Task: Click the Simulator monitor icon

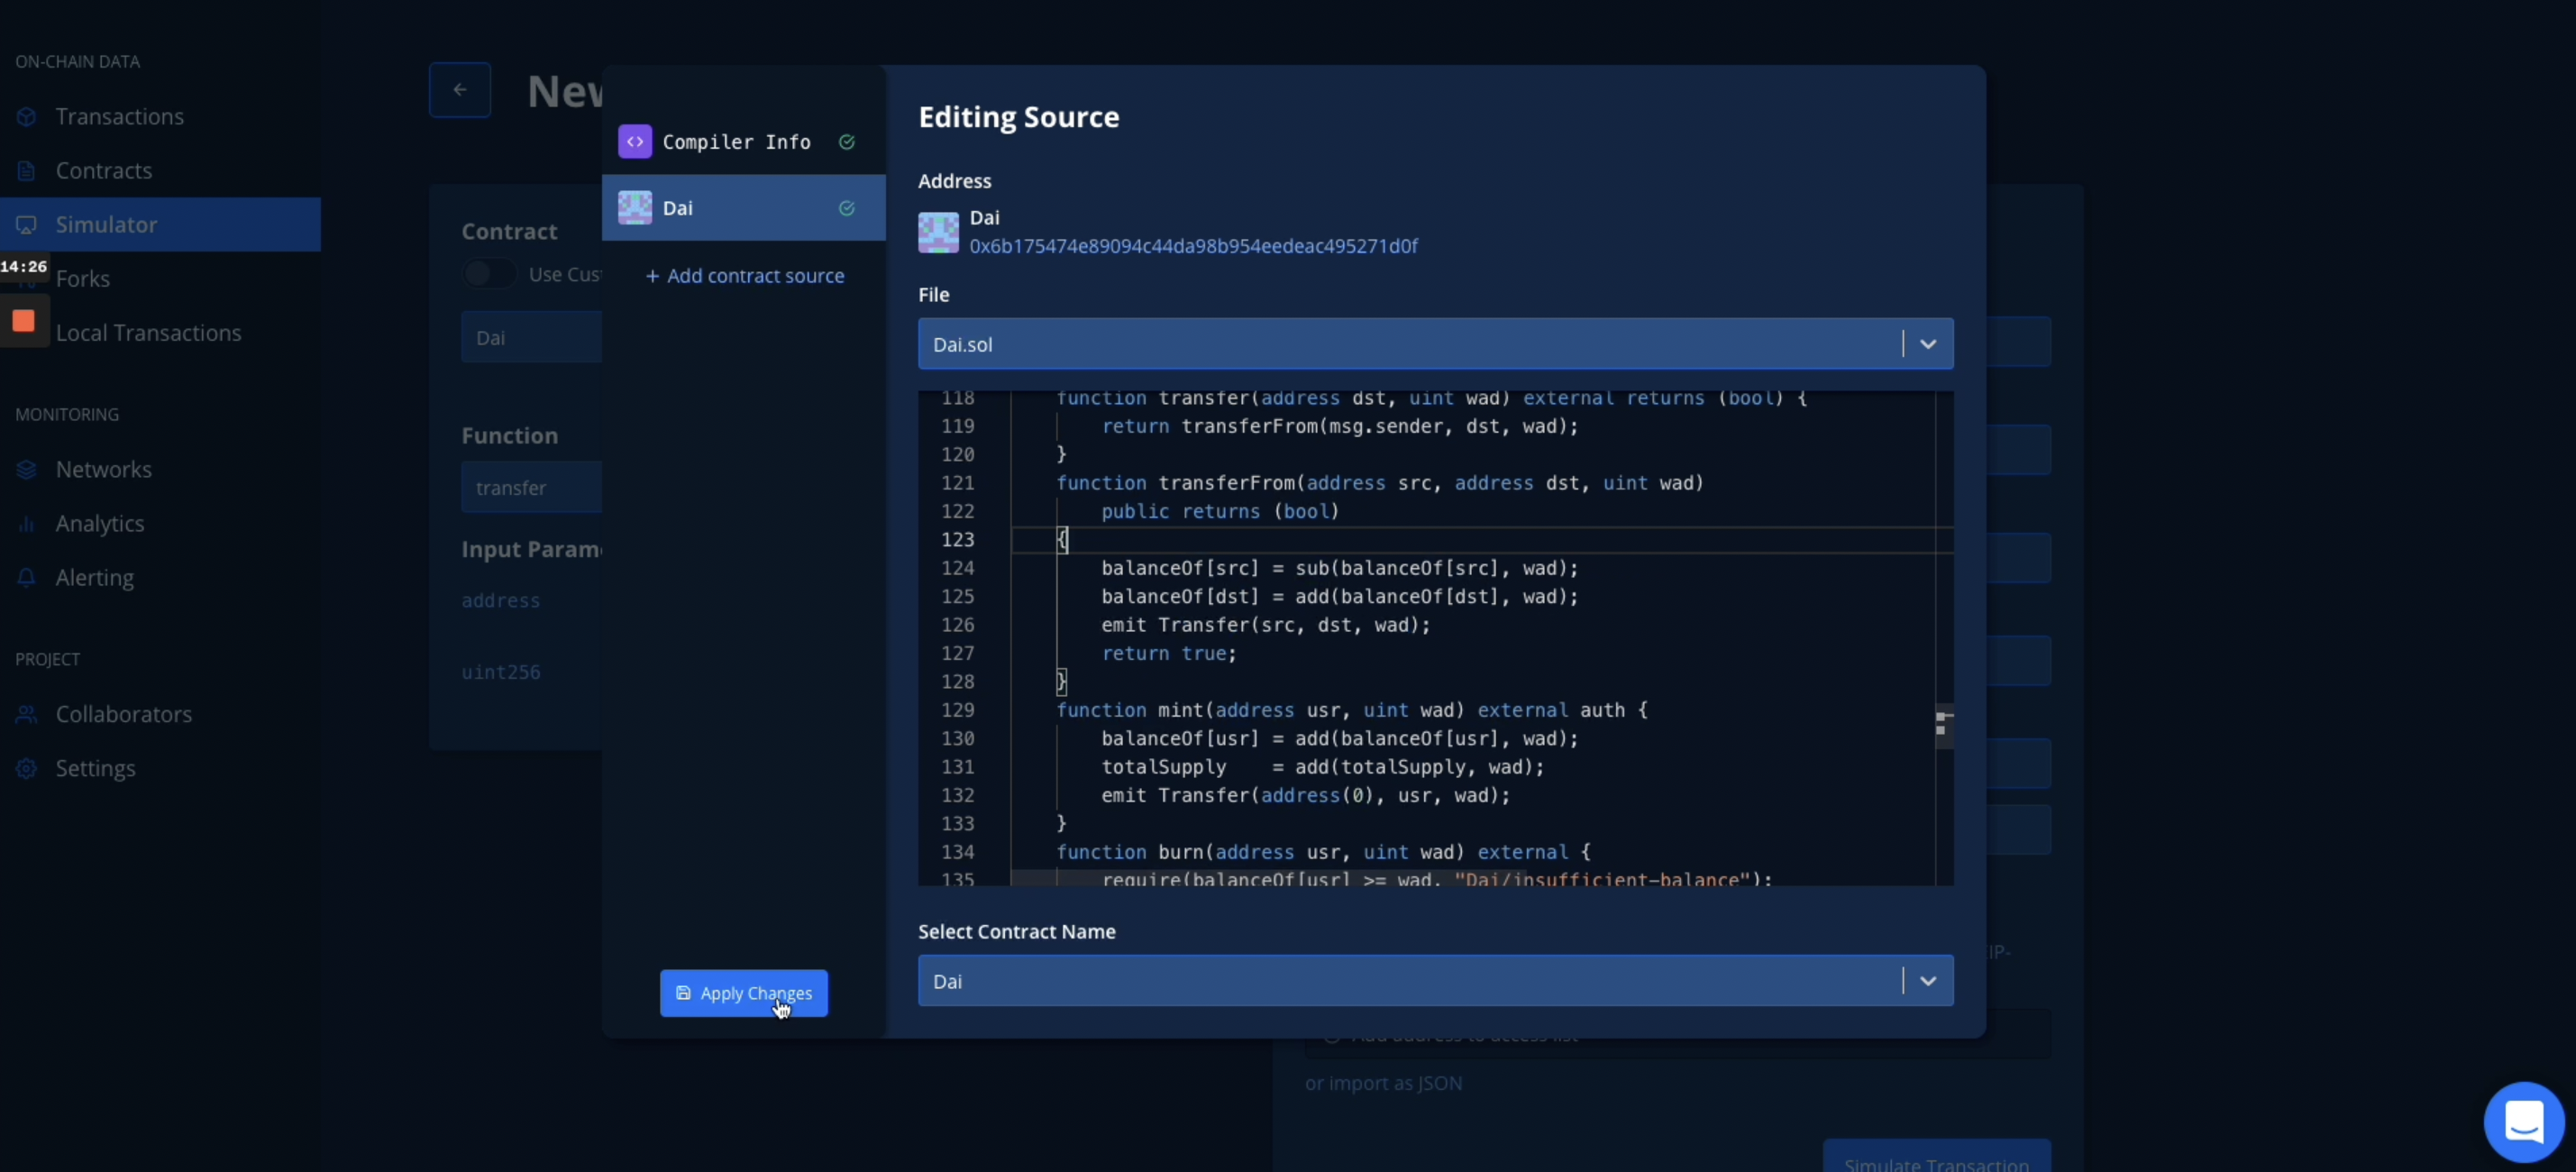Action: [27, 225]
